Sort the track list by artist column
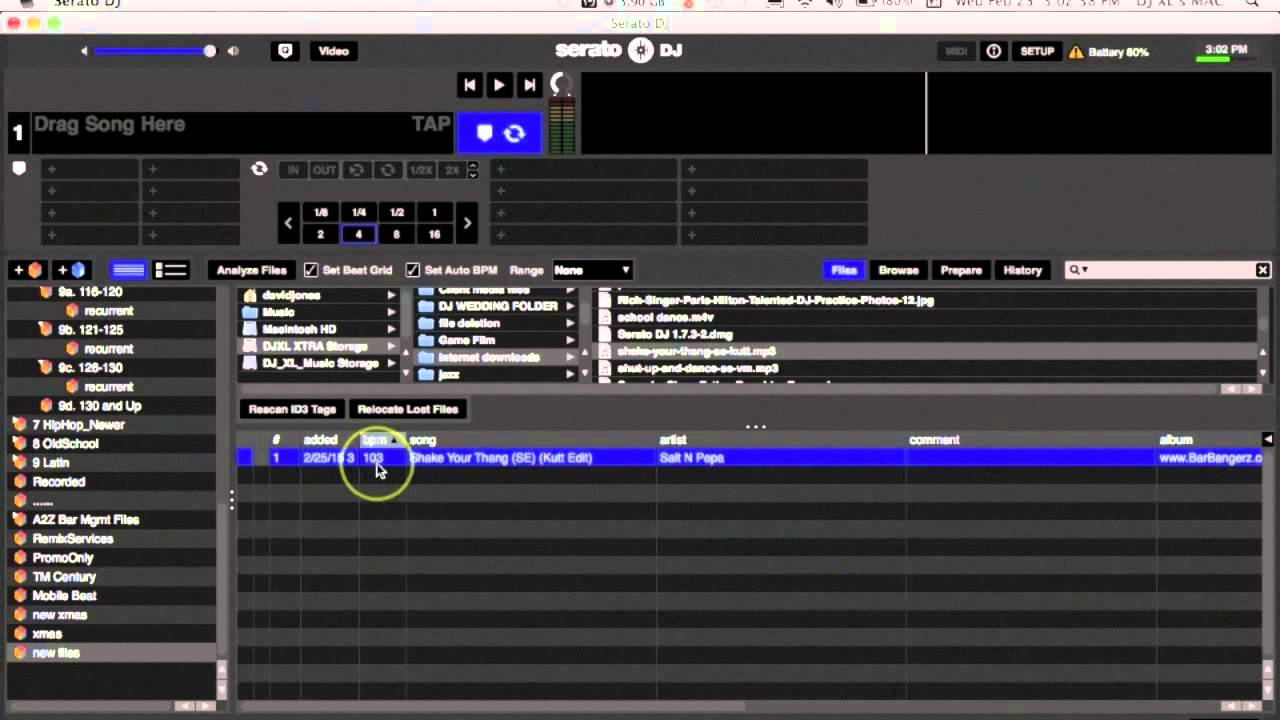This screenshot has height=720, width=1280. pos(780,440)
